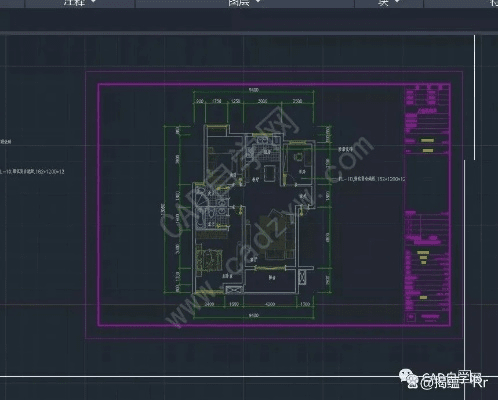498x400 pixels.
Task: Select PL-10 annotation at the viewport's left edge
Action: click(32, 172)
